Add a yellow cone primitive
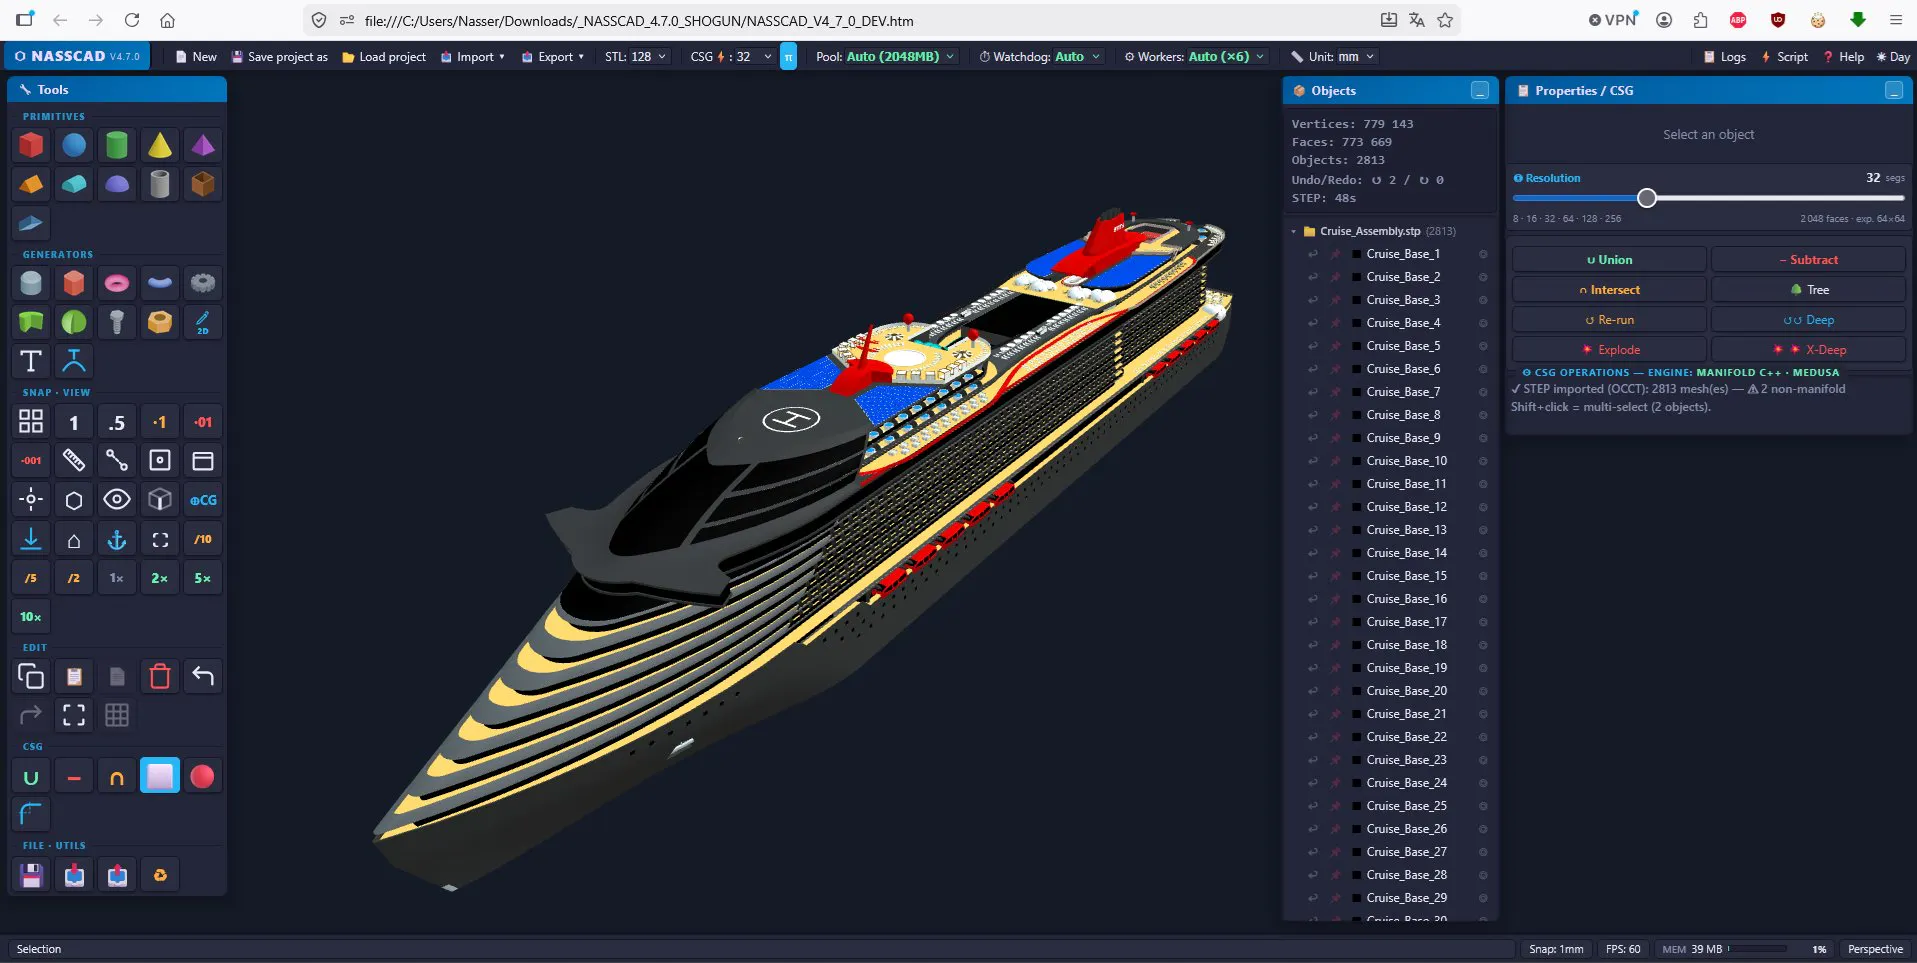 click(x=160, y=145)
